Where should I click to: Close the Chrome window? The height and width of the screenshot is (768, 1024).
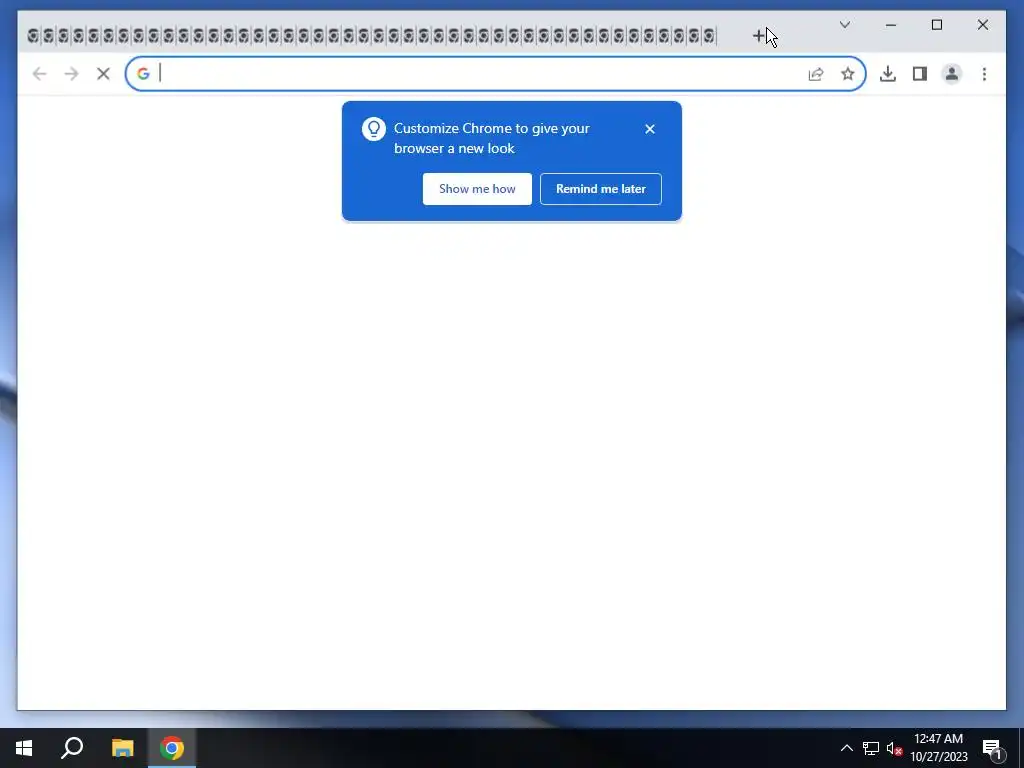[x=982, y=25]
